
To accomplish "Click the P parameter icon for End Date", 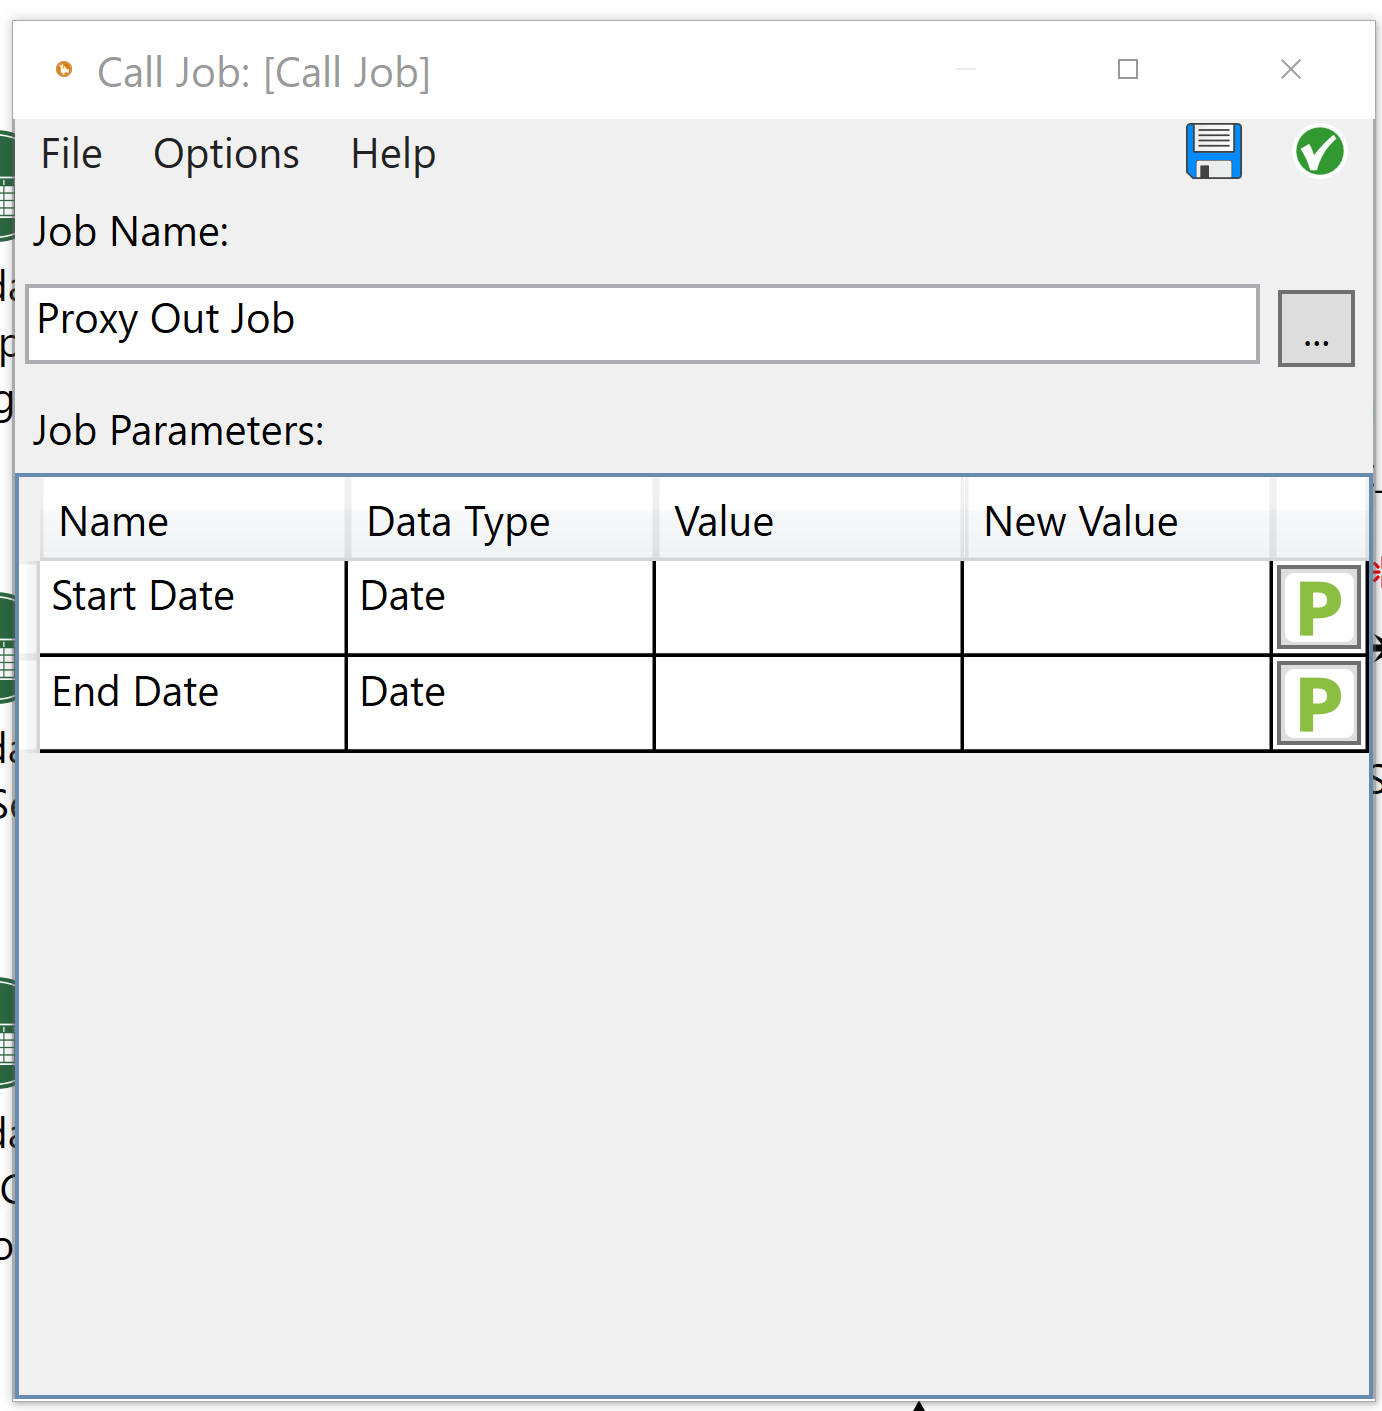I will point(1318,701).
